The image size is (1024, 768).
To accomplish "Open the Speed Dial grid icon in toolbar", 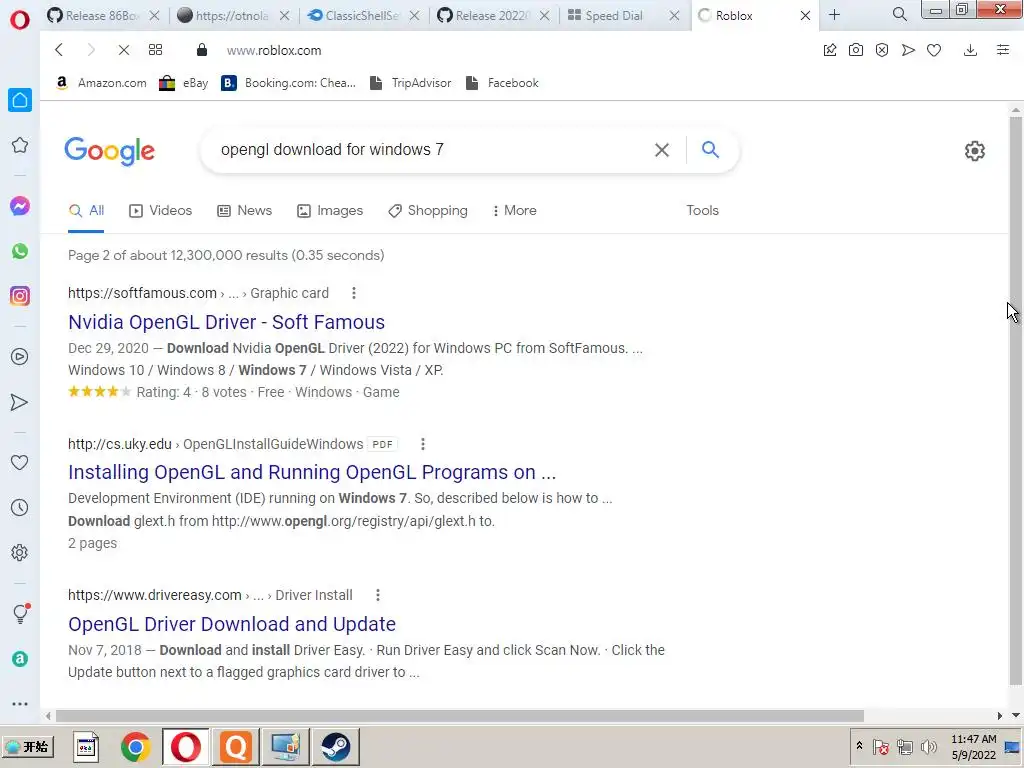I will [x=155, y=50].
